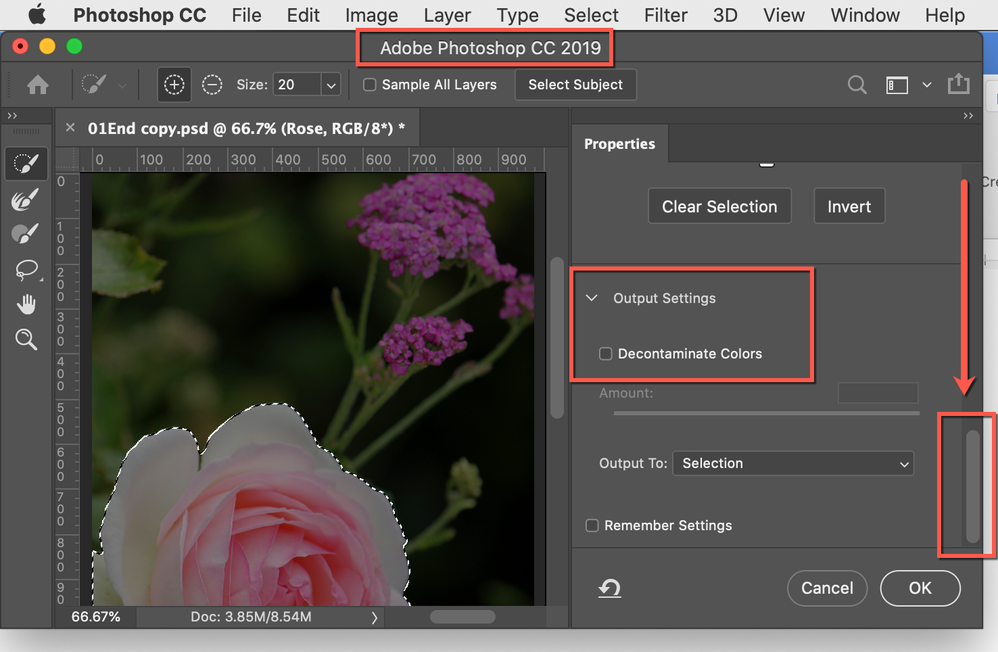Select the Brush tool in left toolbar
The width and height of the screenshot is (998, 652).
25,234
